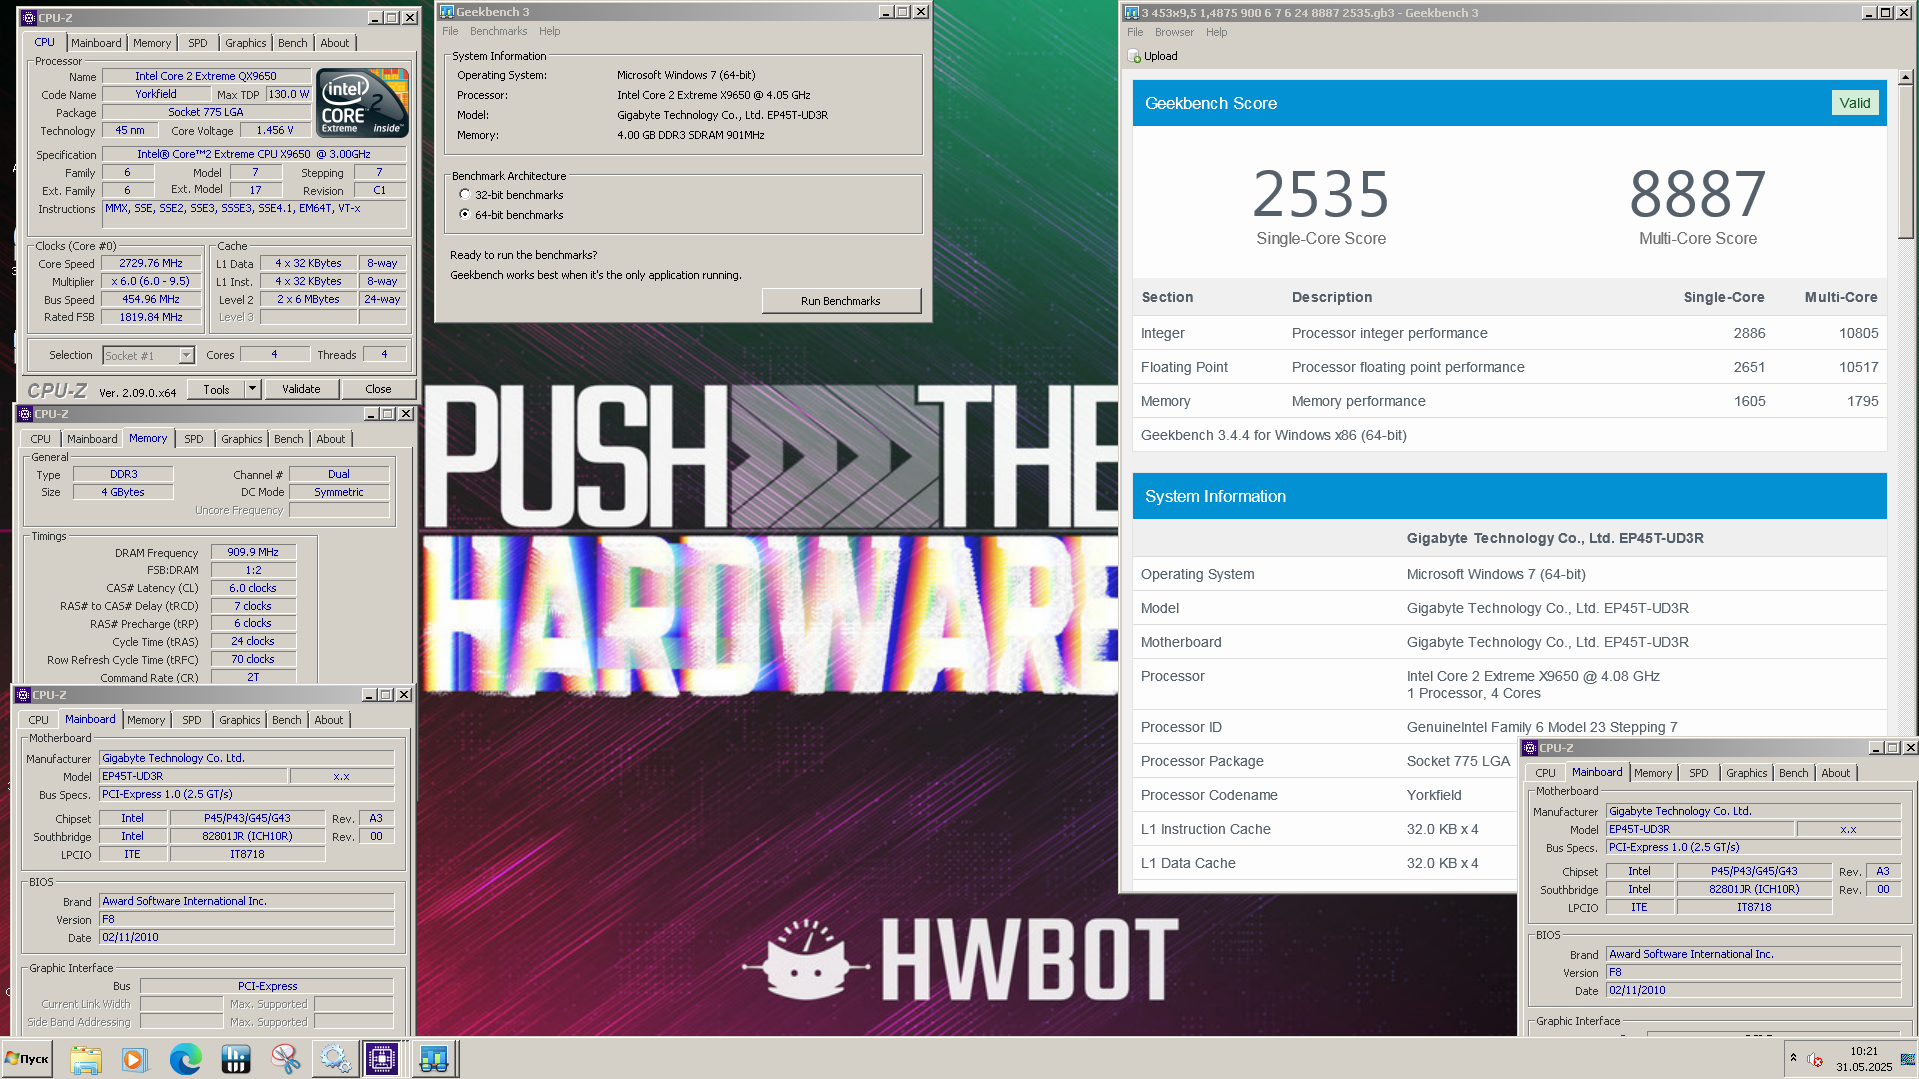Click the Validate button in CPU-Z
This screenshot has width=1919, height=1079.
(301, 389)
